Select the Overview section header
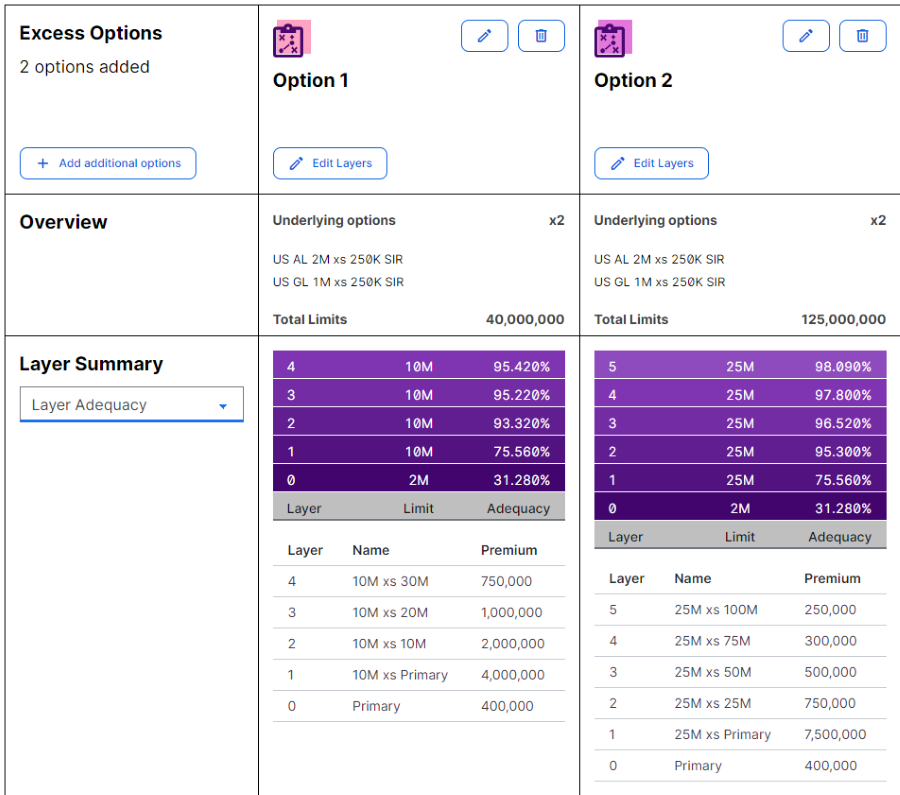The image size is (900, 795). pyautogui.click(x=64, y=222)
